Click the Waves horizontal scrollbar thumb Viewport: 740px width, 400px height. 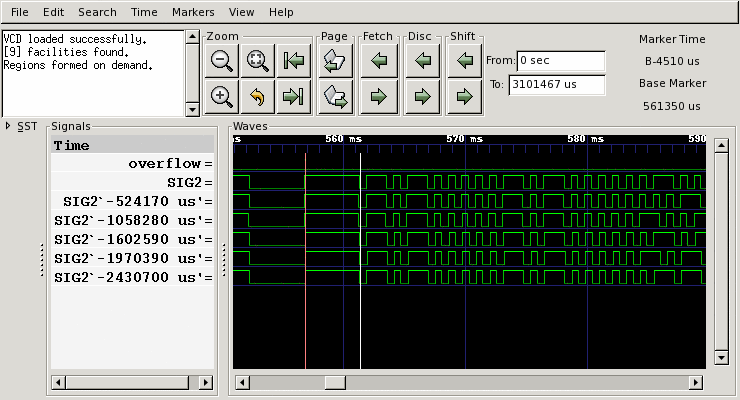point(335,382)
